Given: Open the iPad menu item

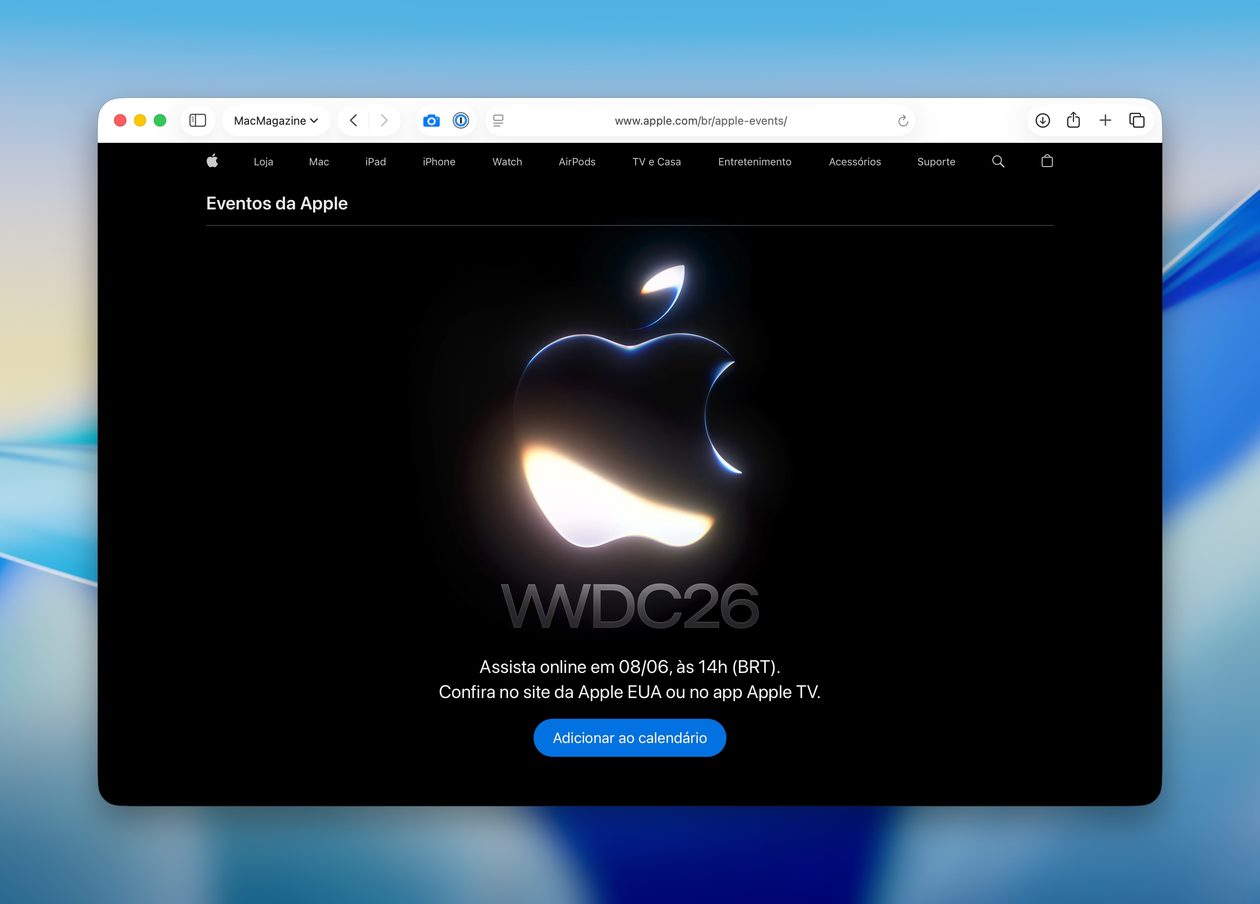Looking at the screenshot, I should pyautogui.click(x=376, y=162).
